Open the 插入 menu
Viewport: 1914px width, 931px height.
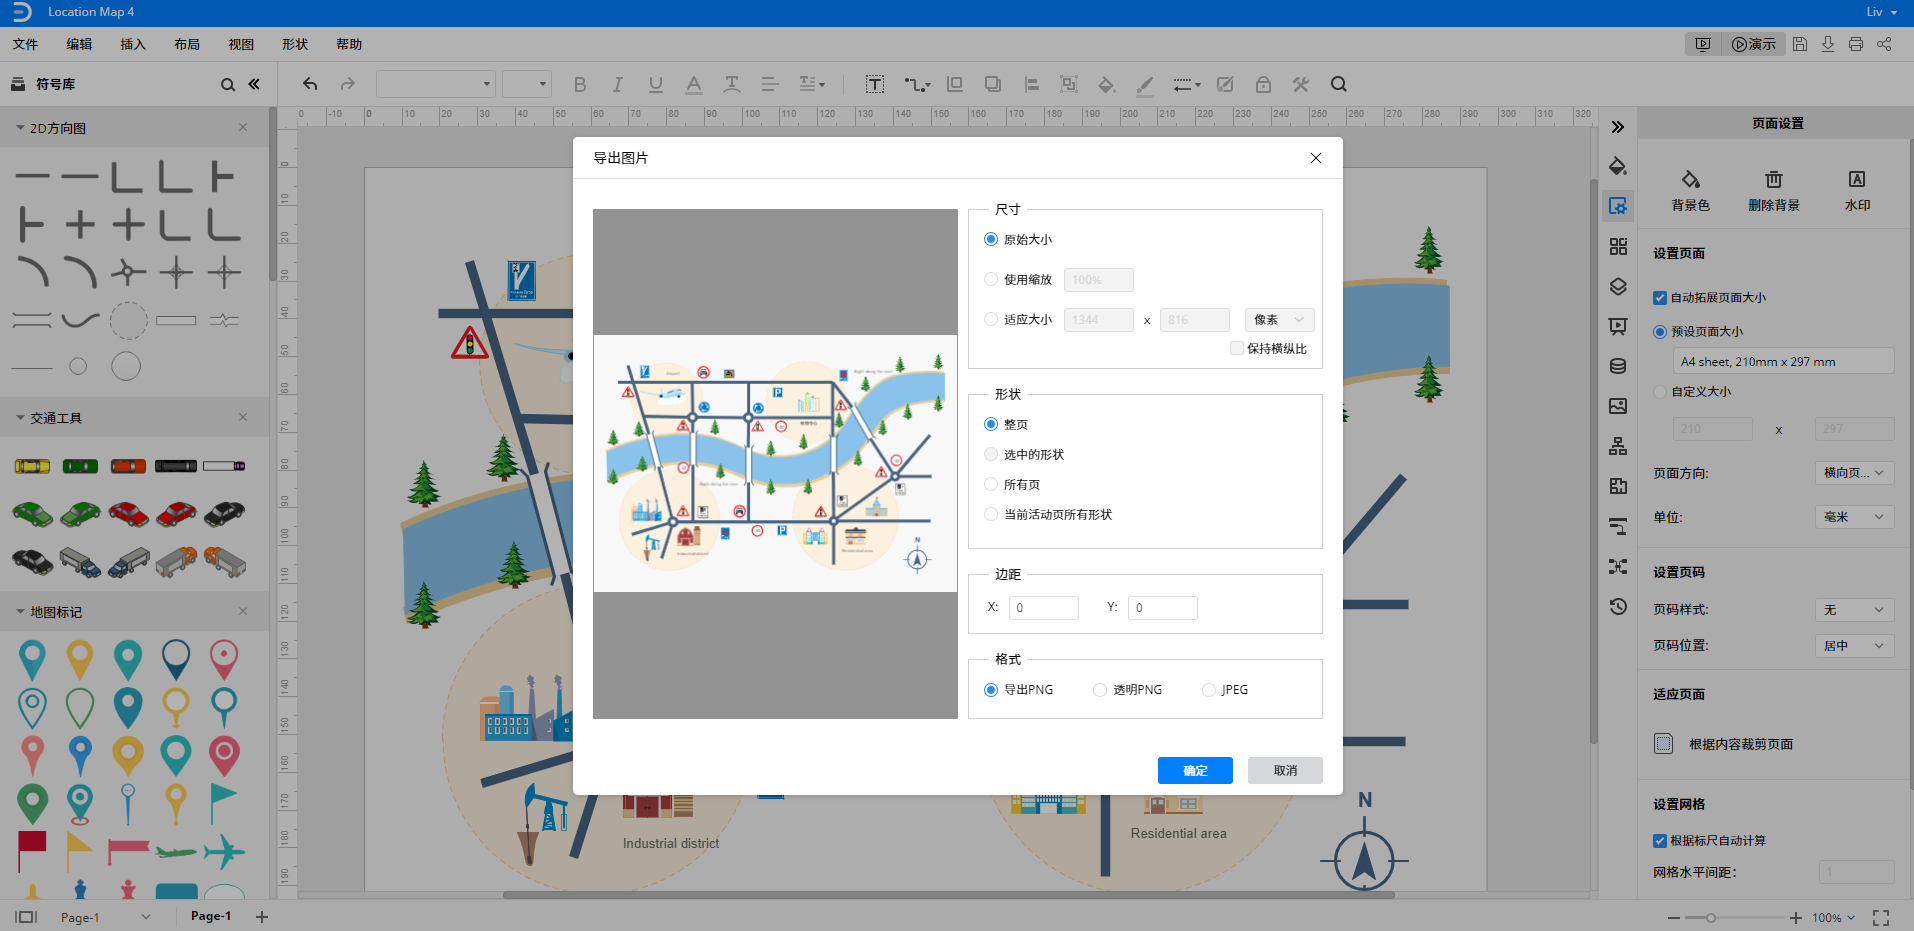[133, 44]
